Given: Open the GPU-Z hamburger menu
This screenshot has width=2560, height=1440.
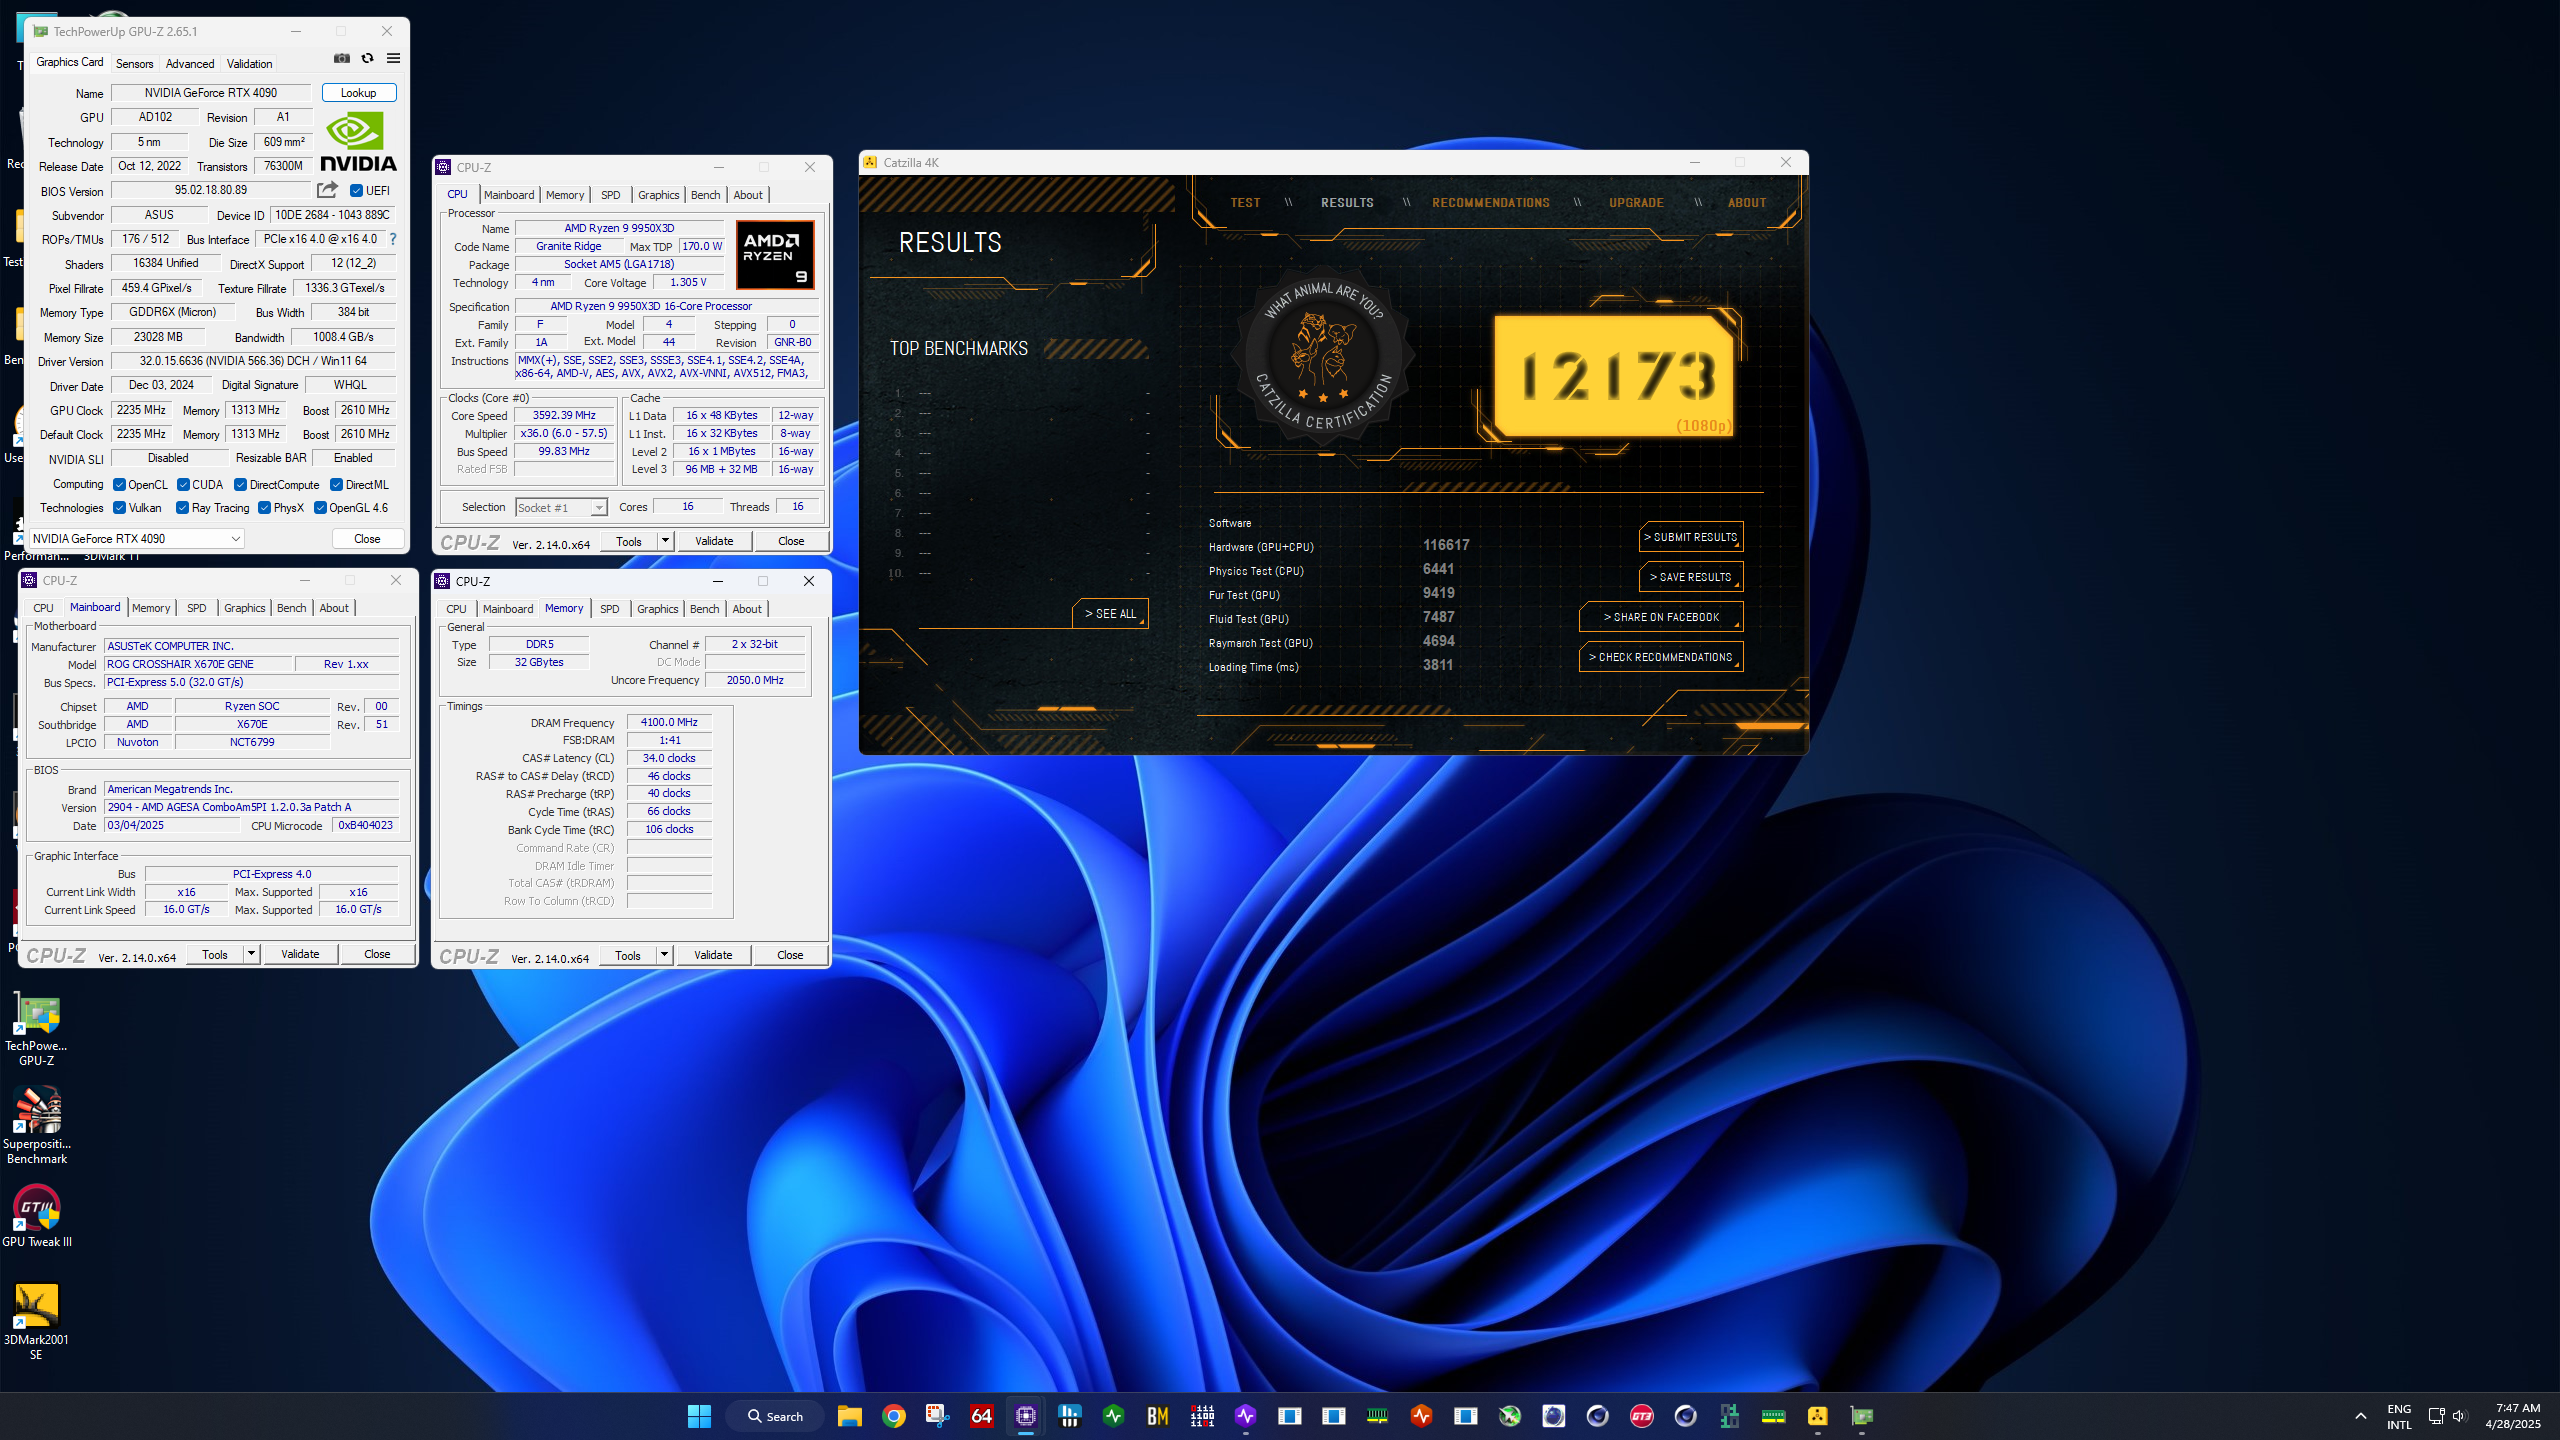Looking at the screenshot, I should pyautogui.click(x=394, y=59).
